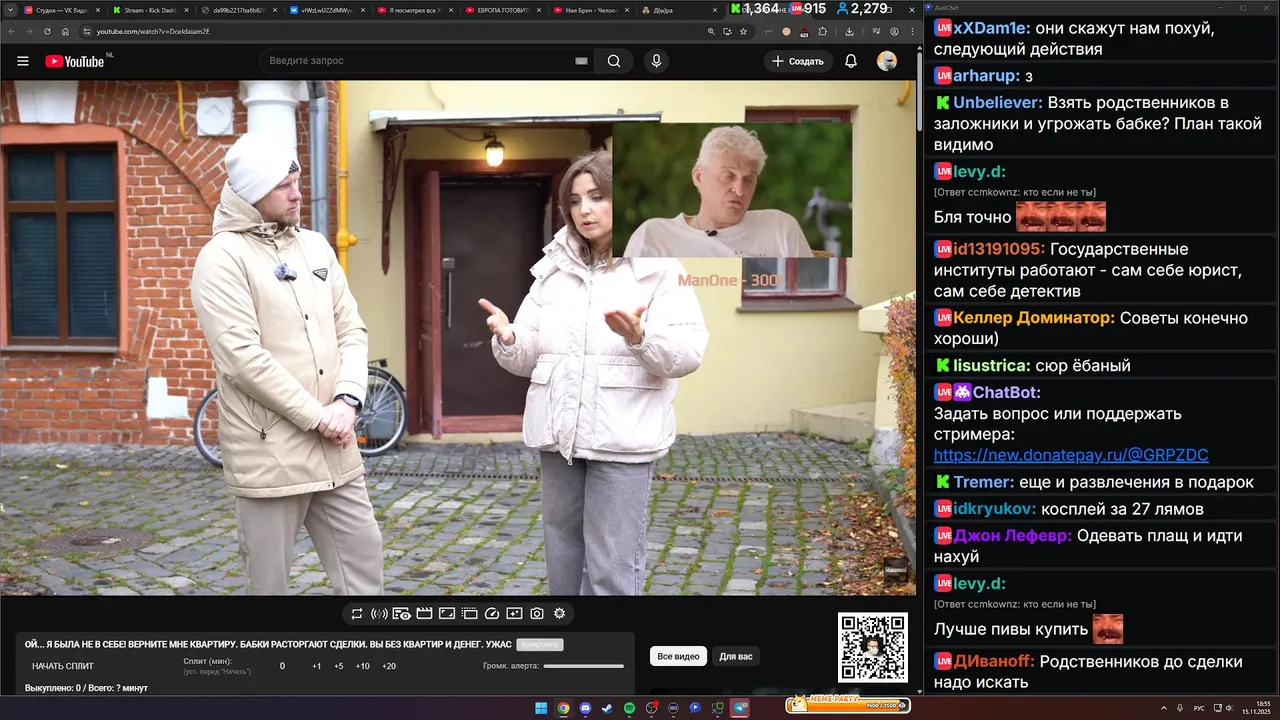Screen dimensions: 1280x720
Task: Click НАЧАТЬ СПЛИТ button
Action: tap(63, 666)
